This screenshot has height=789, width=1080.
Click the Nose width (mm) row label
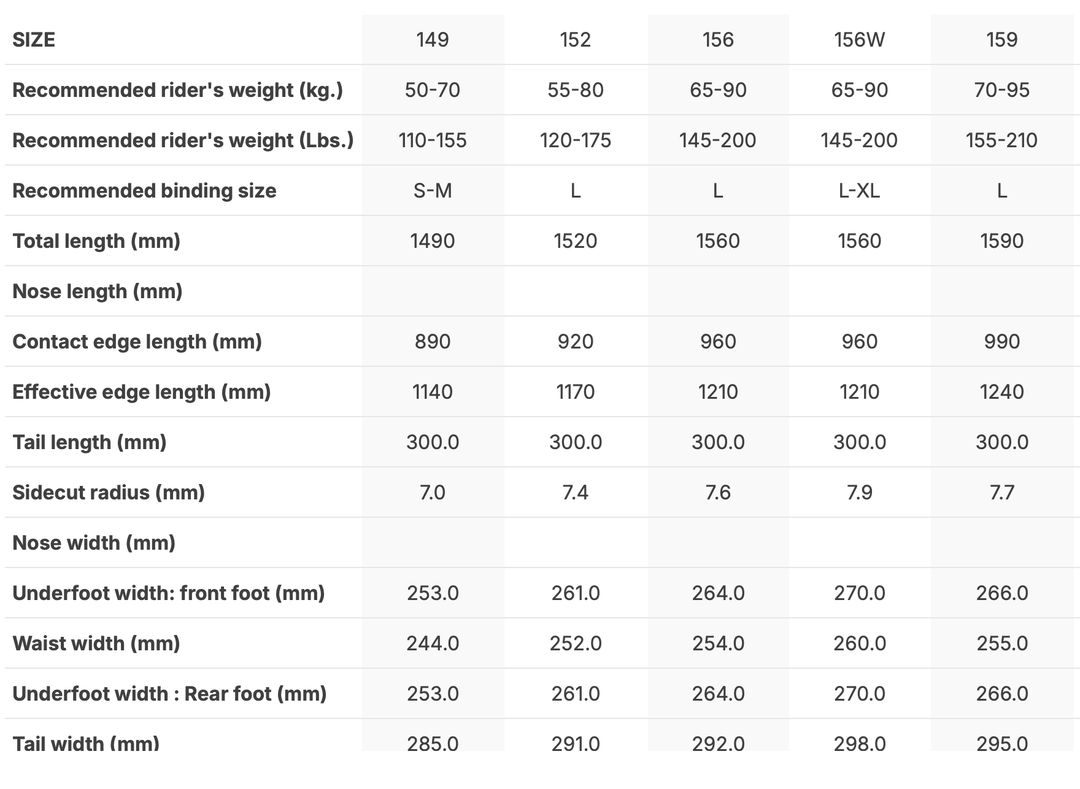click(x=94, y=543)
